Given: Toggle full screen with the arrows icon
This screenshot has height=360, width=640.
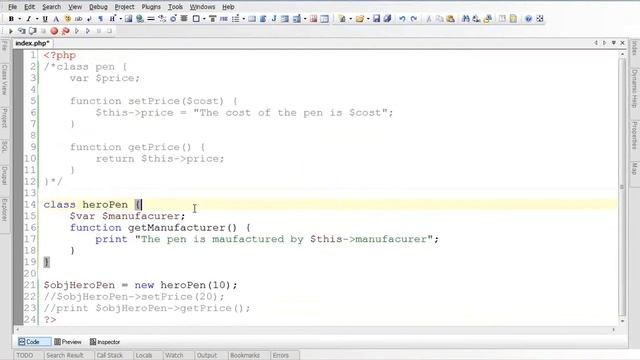Looking at the screenshot, I should [540, 19].
